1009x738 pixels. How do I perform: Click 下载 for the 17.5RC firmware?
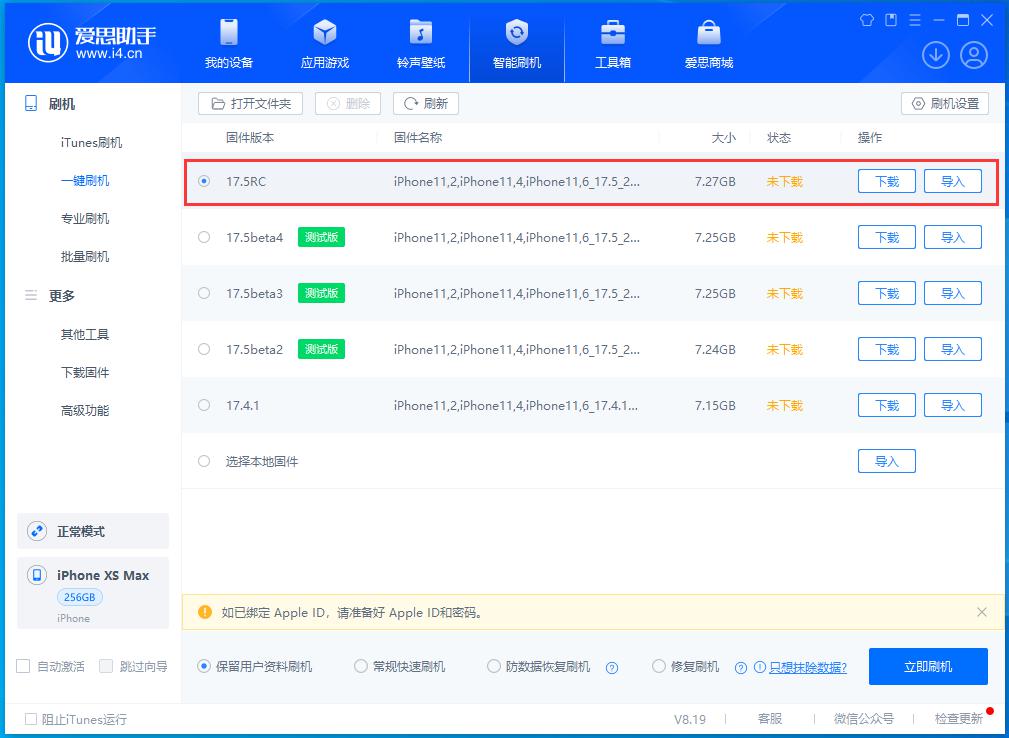tap(886, 181)
